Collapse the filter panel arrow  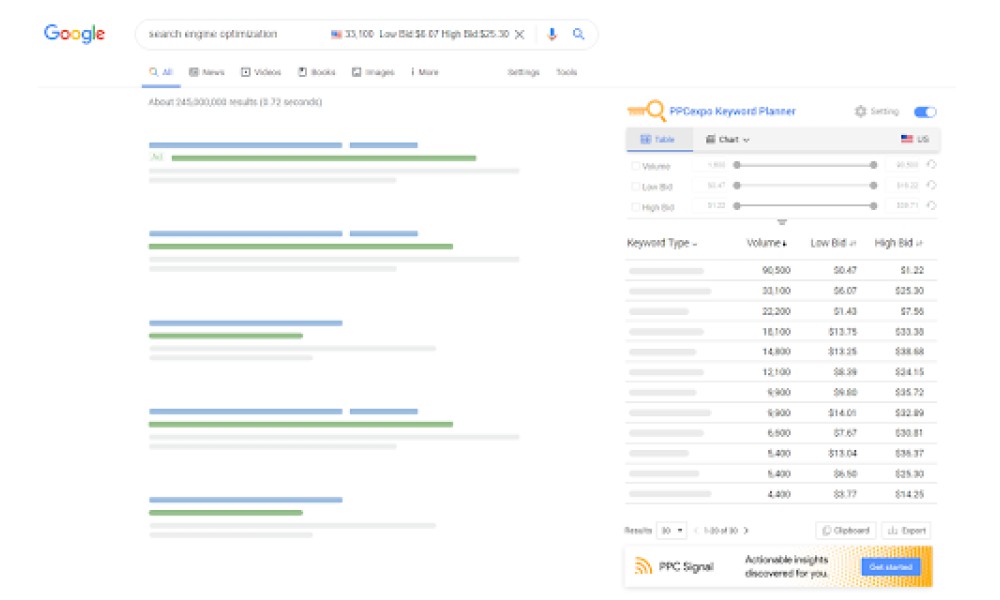pyautogui.click(x=782, y=222)
